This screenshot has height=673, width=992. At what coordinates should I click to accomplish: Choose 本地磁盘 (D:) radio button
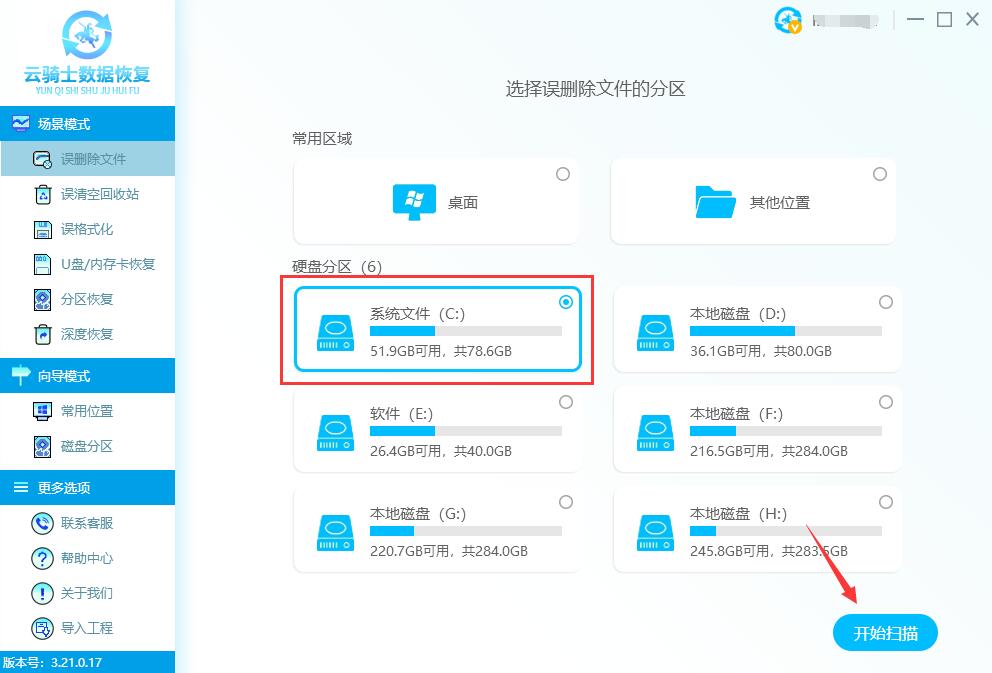click(886, 302)
